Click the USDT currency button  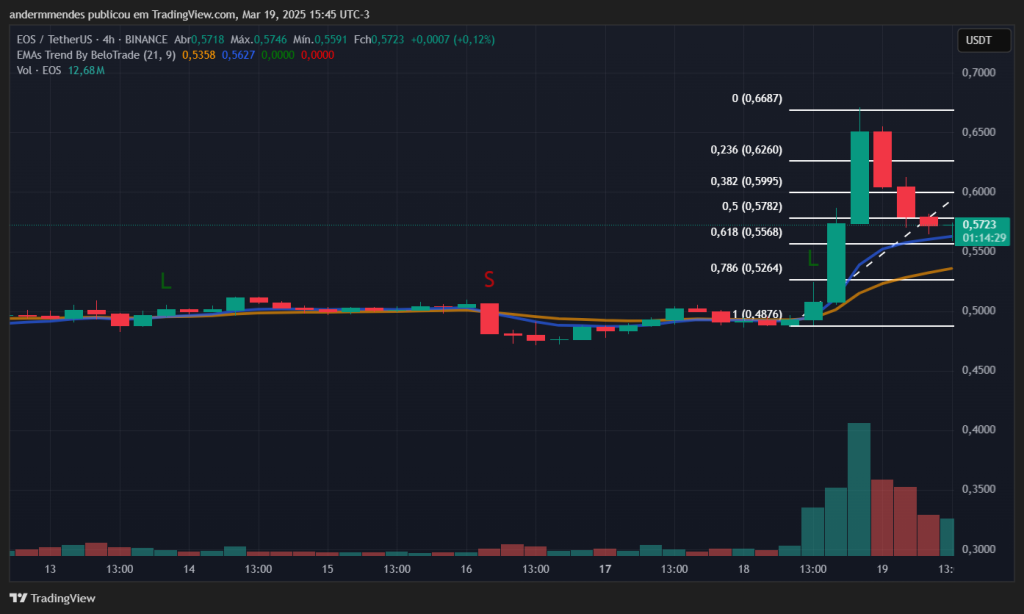[984, 40]
